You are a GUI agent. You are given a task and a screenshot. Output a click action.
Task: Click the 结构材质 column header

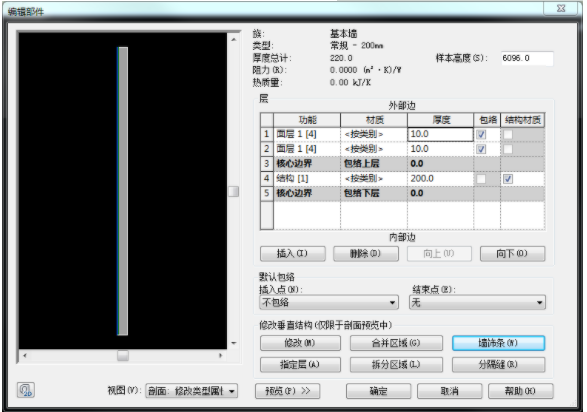tap(523, 120)
